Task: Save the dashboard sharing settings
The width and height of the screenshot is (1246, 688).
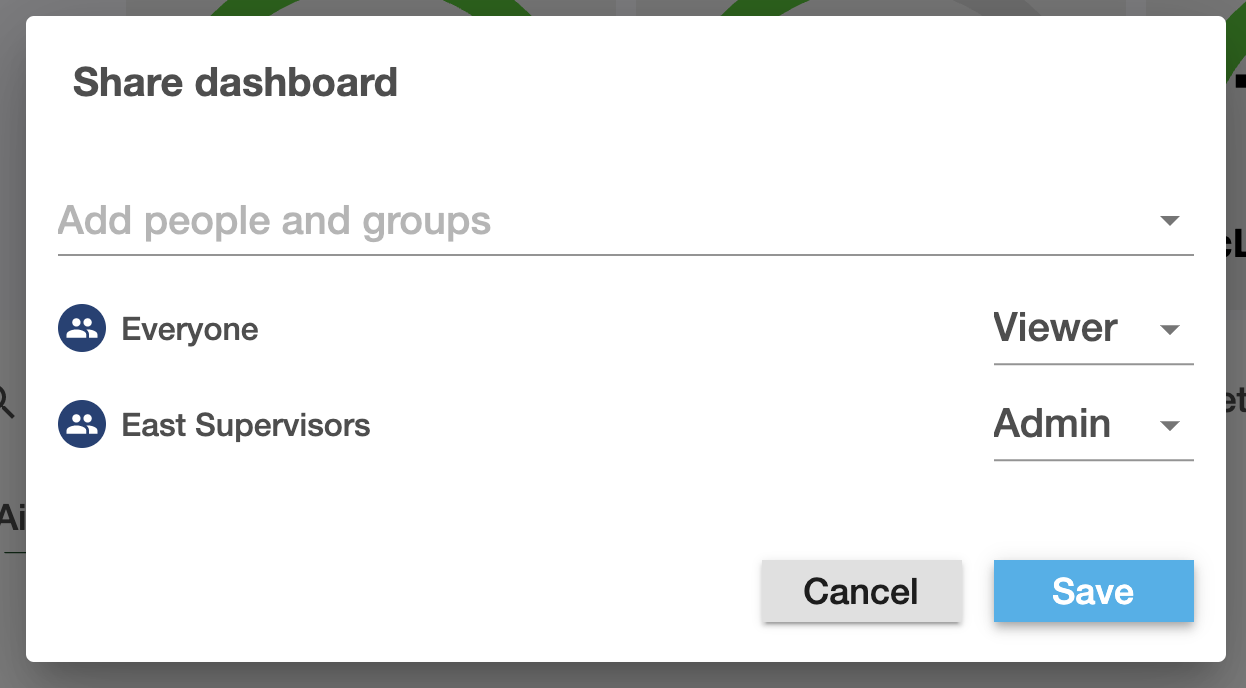Action: 1094,591
